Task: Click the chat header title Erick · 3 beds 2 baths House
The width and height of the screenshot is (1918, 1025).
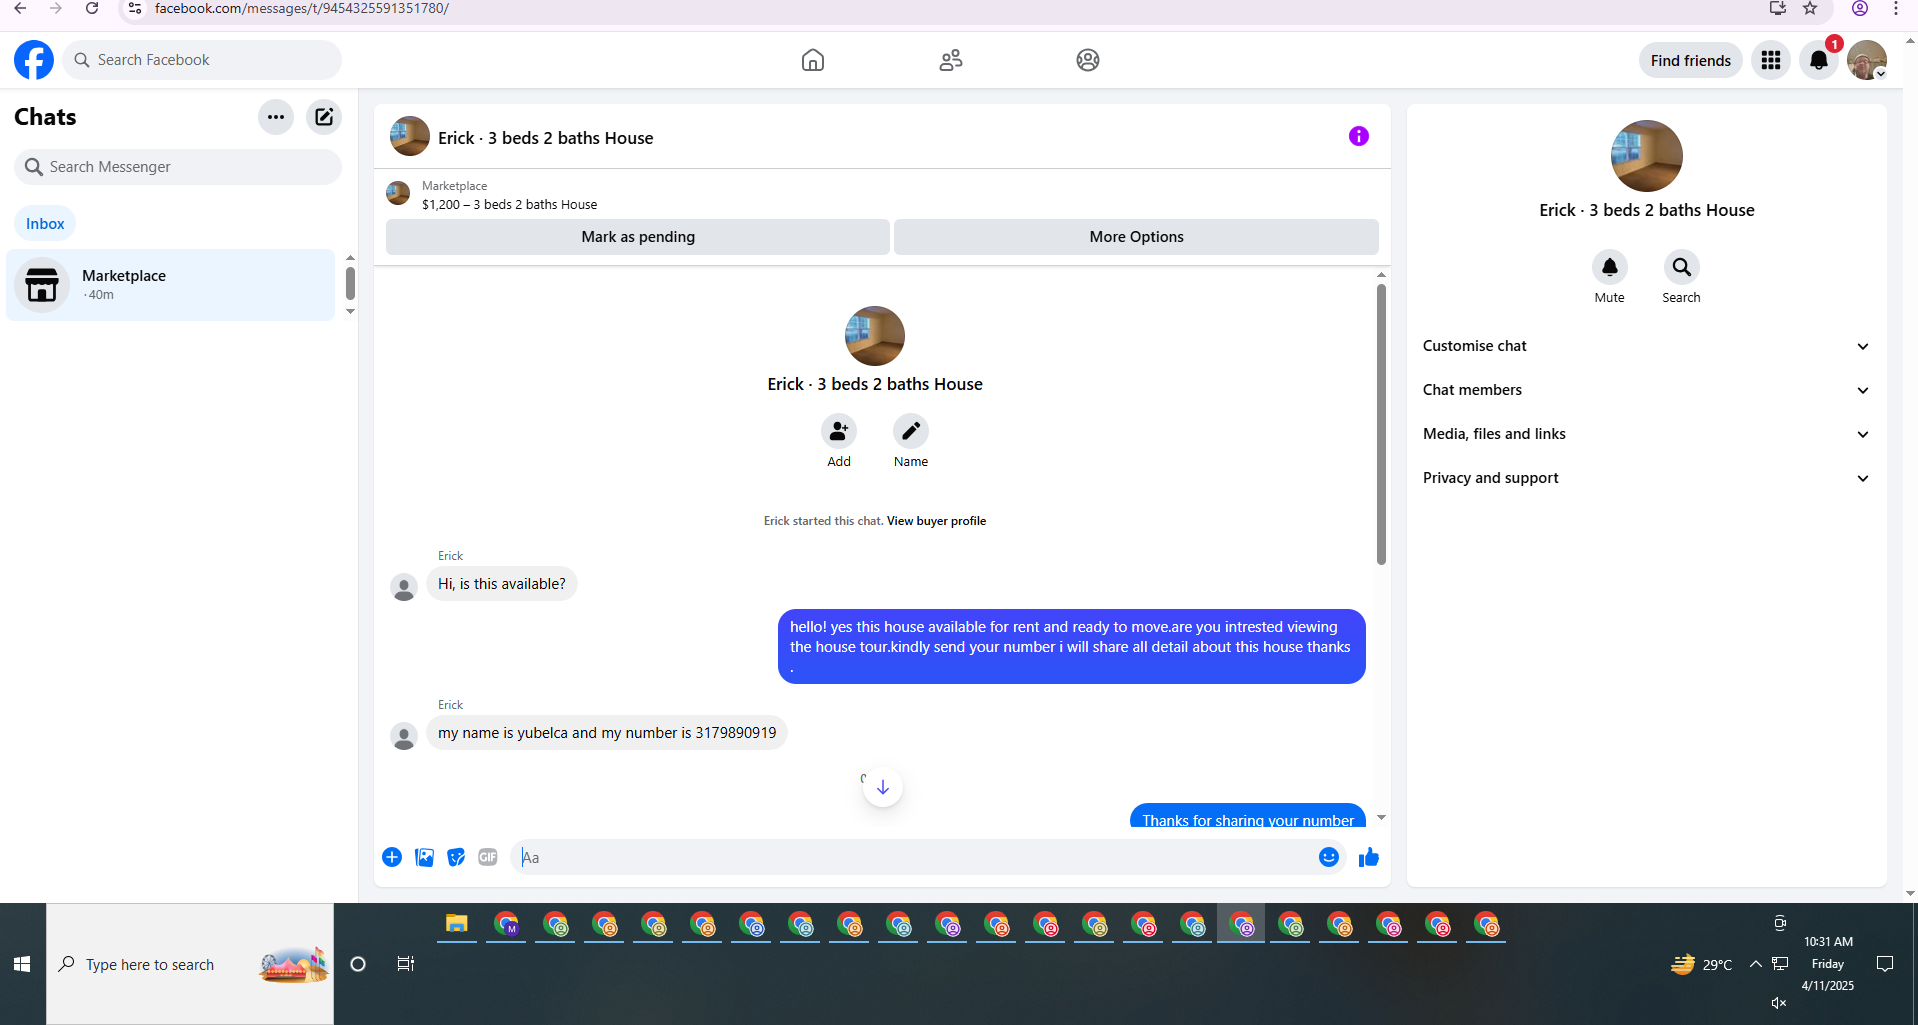Action: [x=545, y=138]
